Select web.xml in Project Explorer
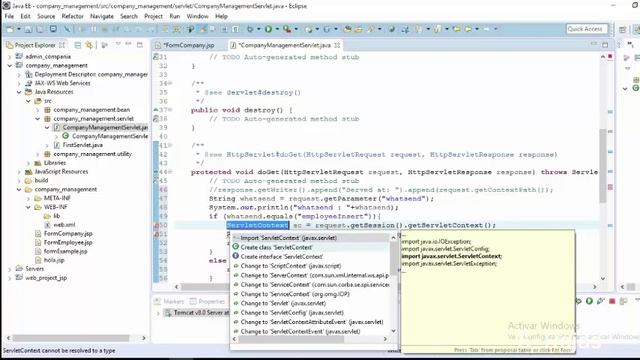Screen dimensions: 640x360 pyautogui.click(x=64, y=225)
